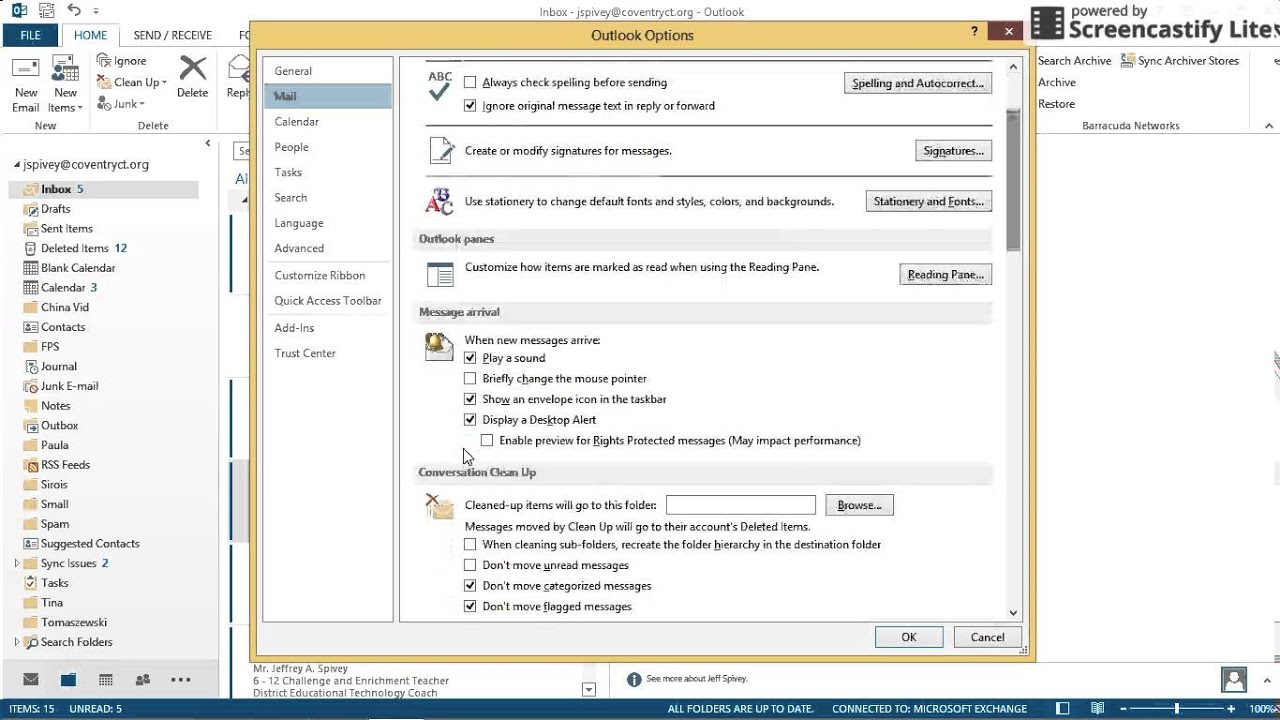Open the FILE tab
Screen dimensions: 1280x720
pos(31,35)
